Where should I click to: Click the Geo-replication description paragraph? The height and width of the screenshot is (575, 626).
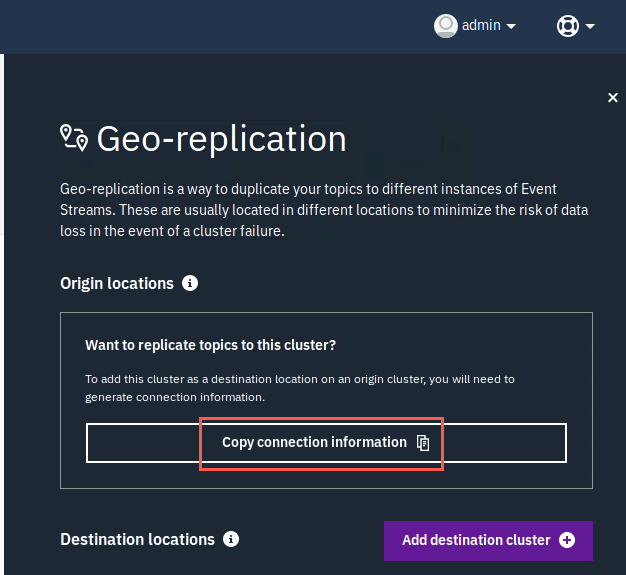click(x=324, y=210)
